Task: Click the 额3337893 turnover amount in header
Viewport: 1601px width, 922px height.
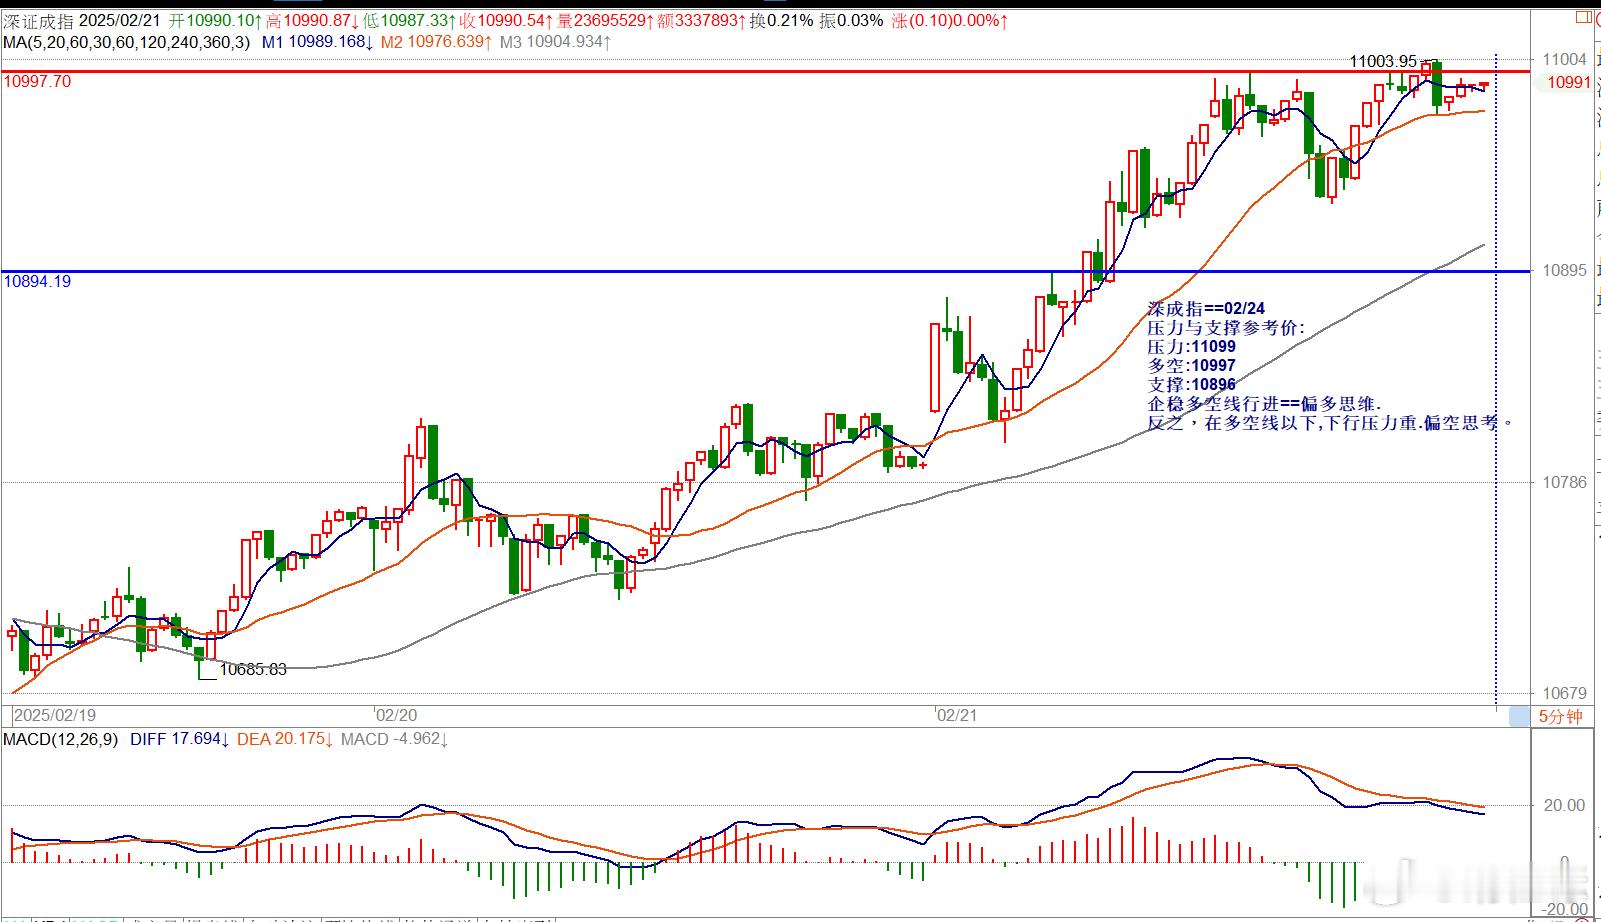Action: (x=702, y=21)
